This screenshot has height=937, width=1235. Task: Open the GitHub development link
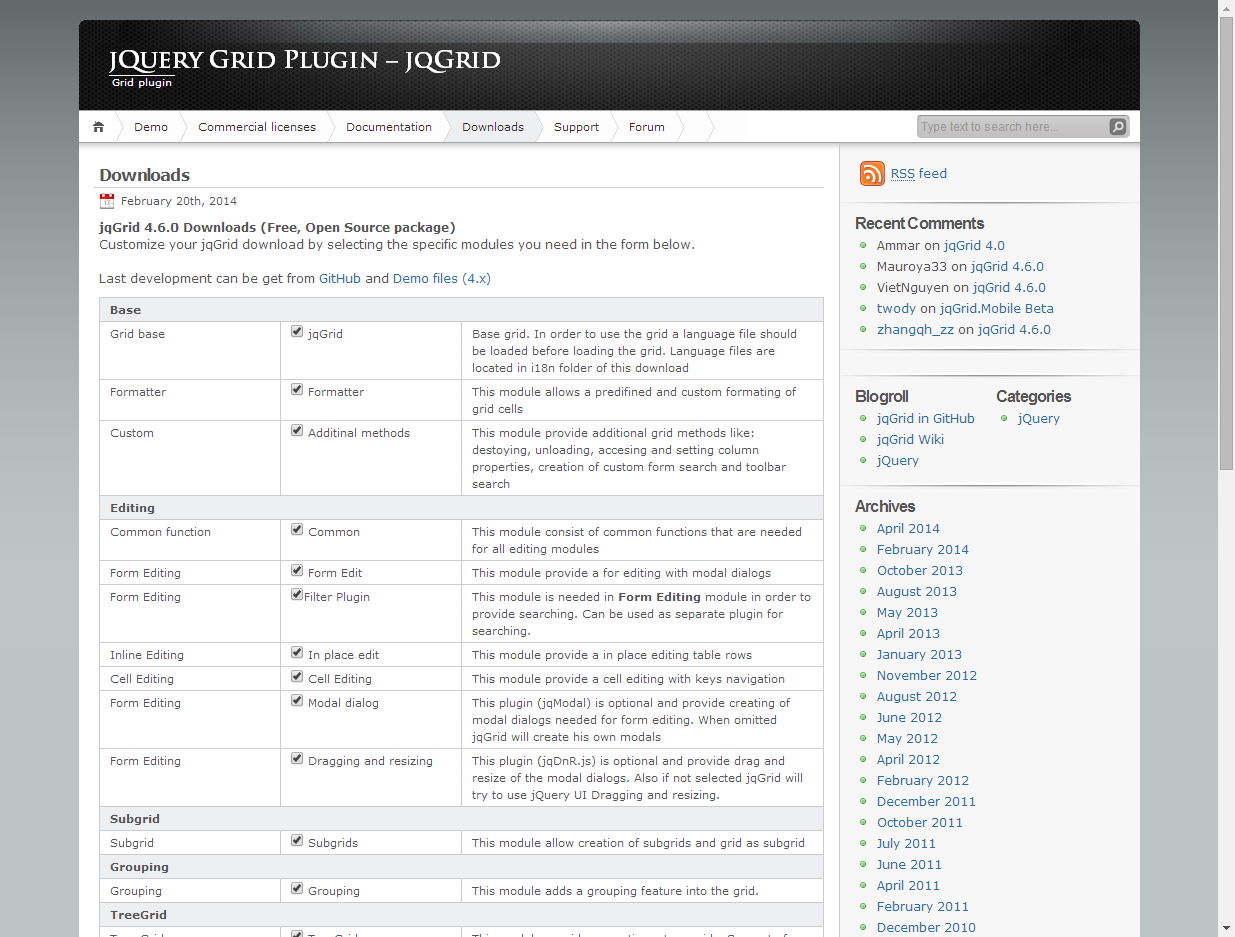point(340,279)
